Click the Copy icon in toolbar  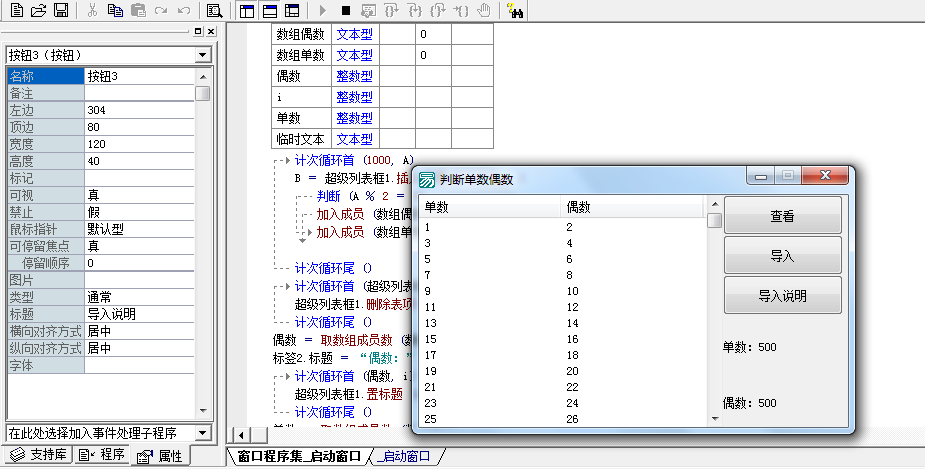116,11
